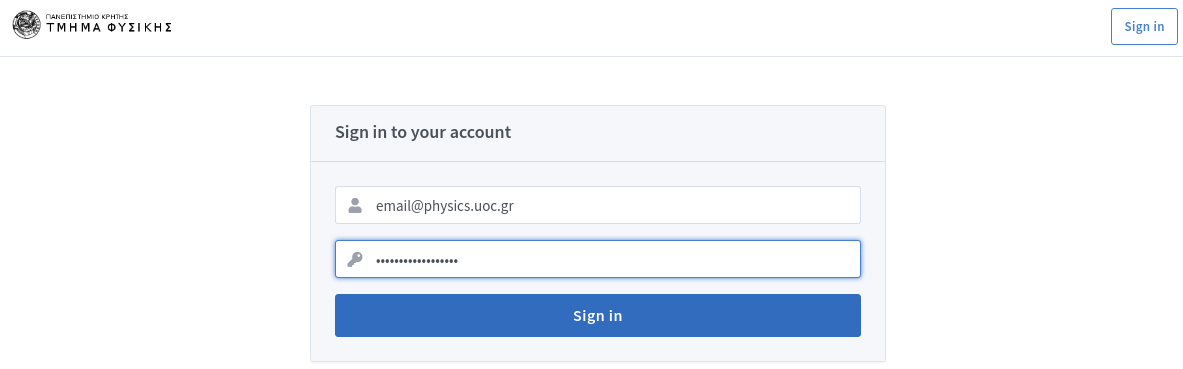Click the empty right side of password field

coord(660,260)
